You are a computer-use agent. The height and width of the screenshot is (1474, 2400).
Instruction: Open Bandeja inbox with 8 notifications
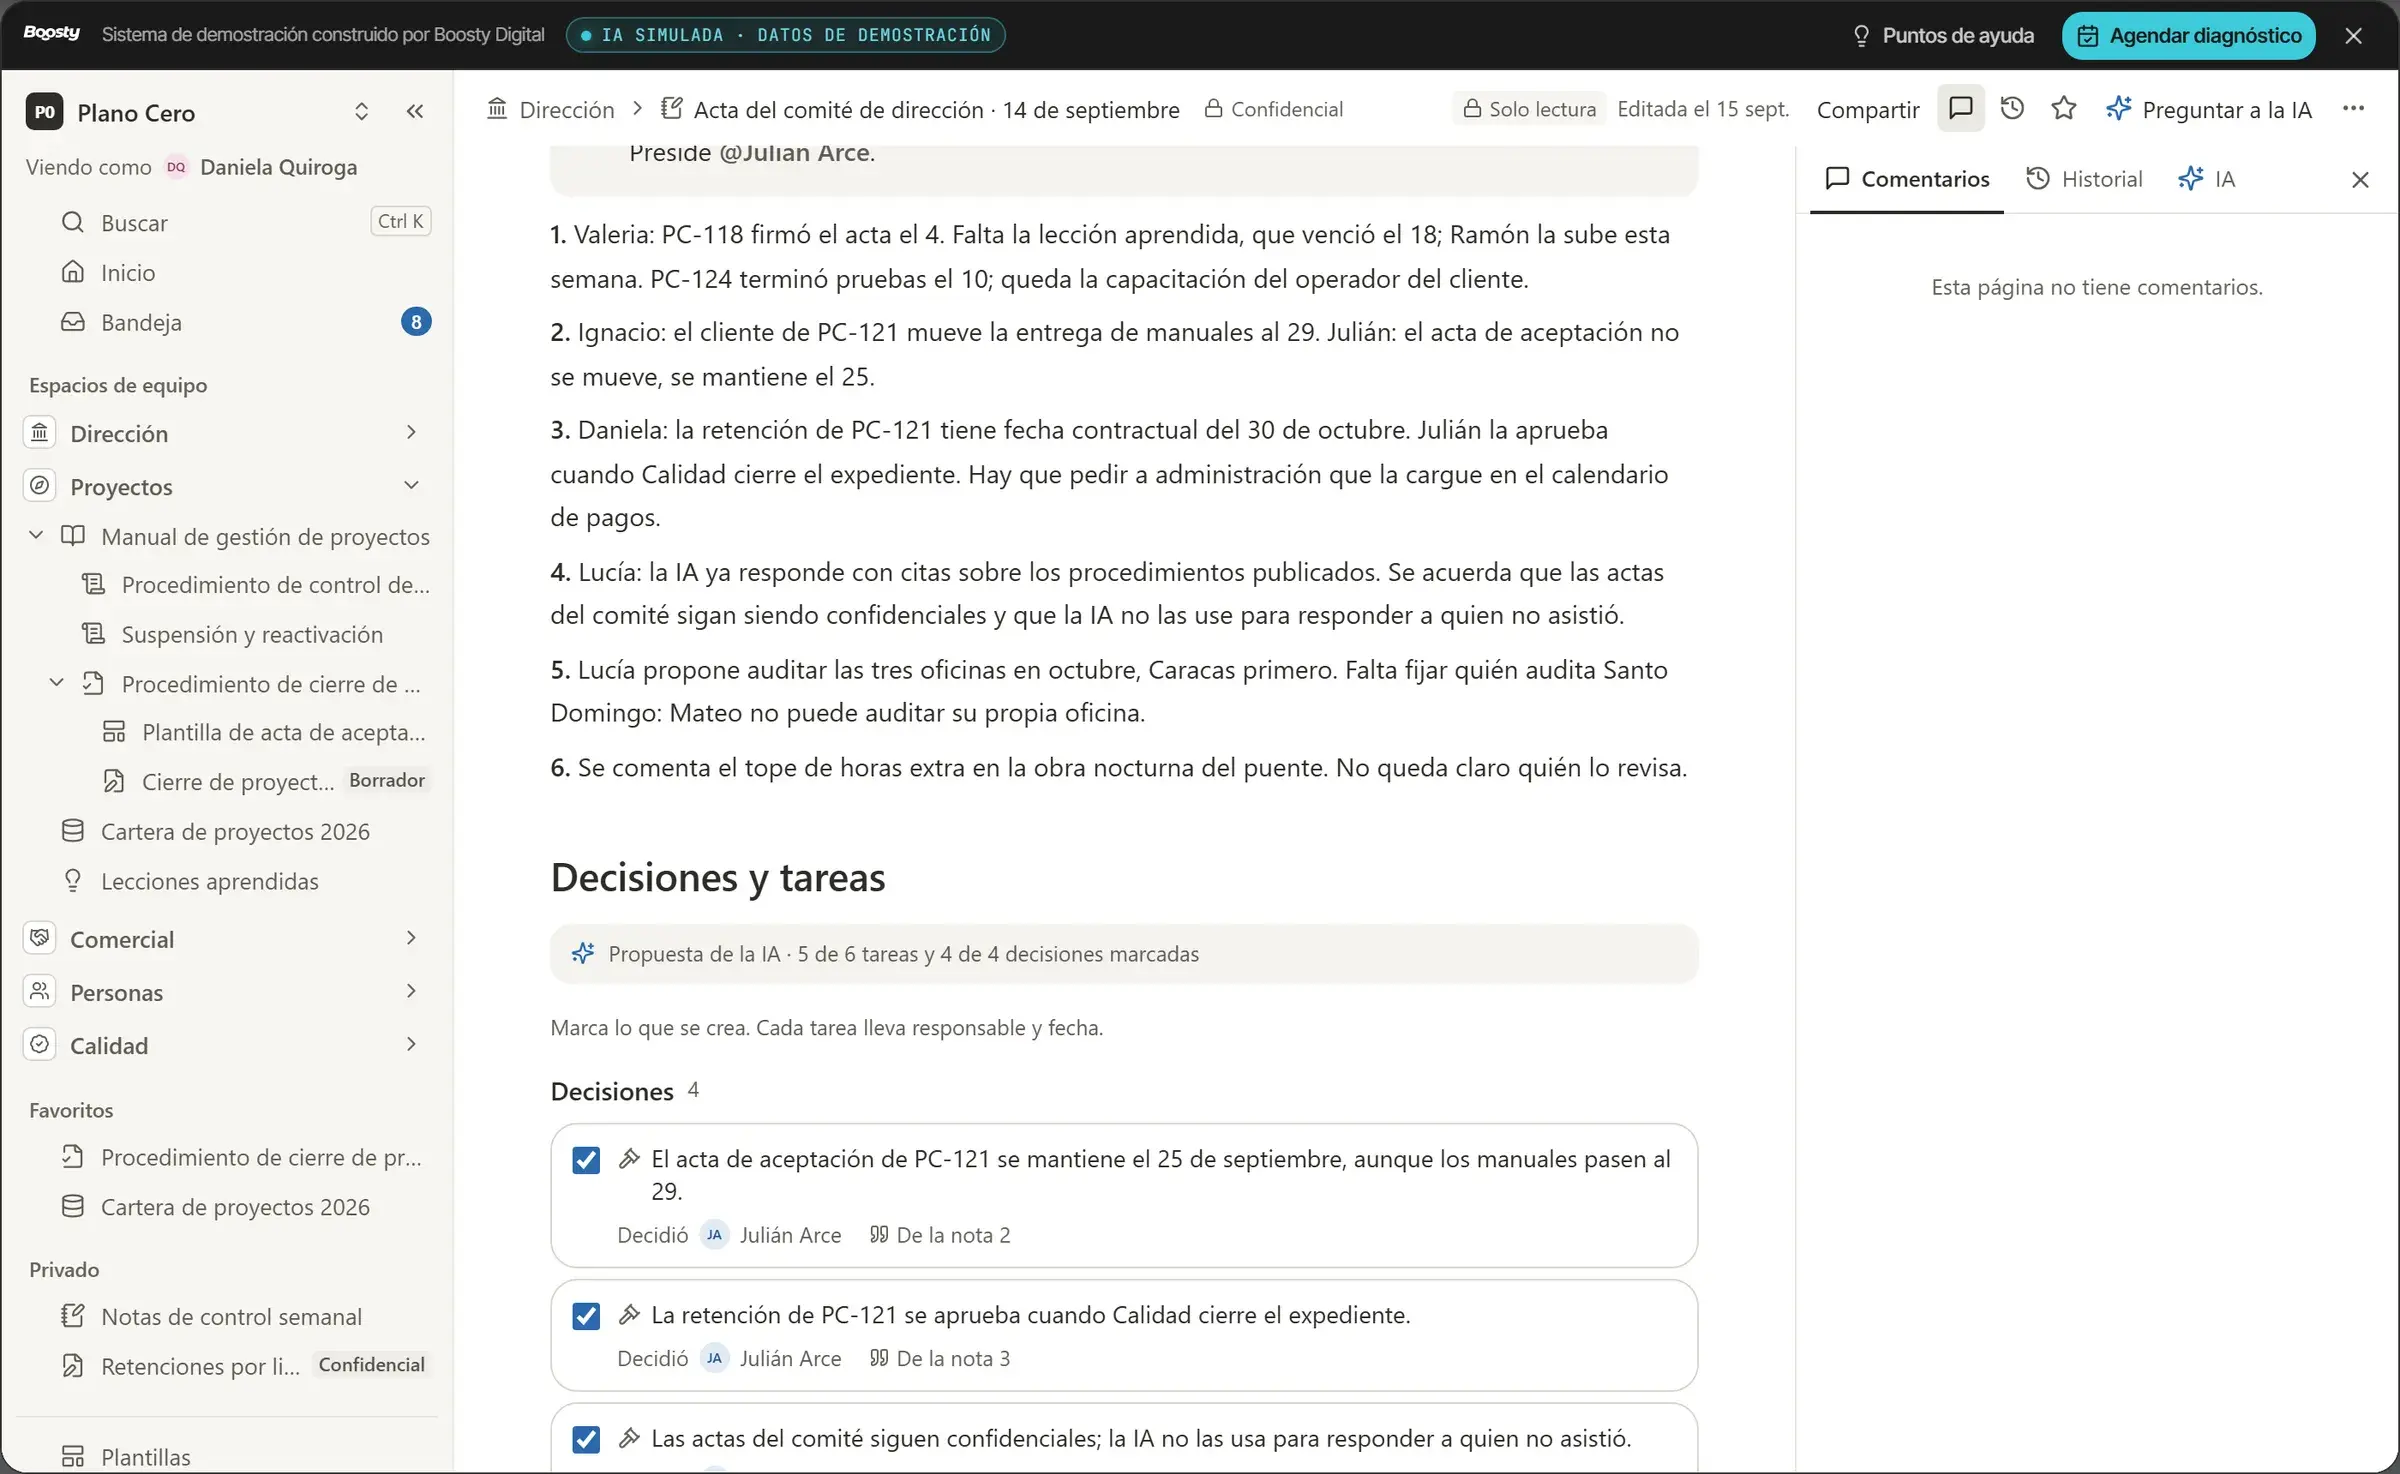point(230,322)
